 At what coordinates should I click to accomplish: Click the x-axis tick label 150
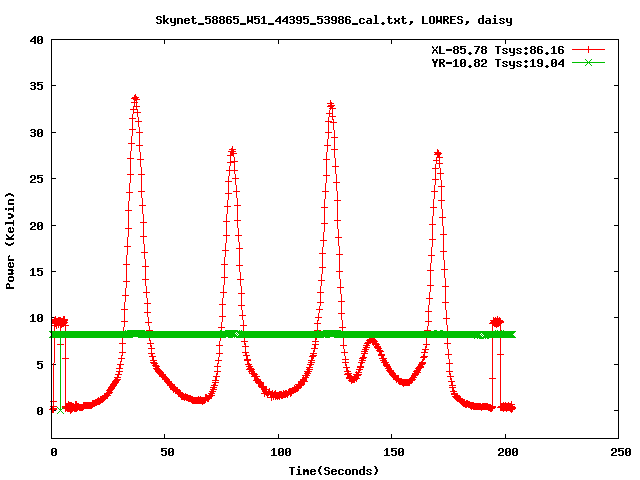click(394, 452)
